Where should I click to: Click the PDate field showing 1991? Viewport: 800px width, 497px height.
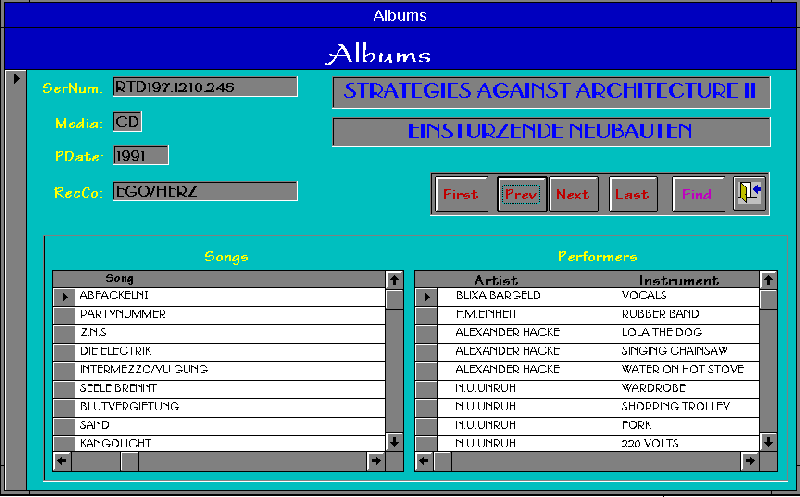click(140, 156)
